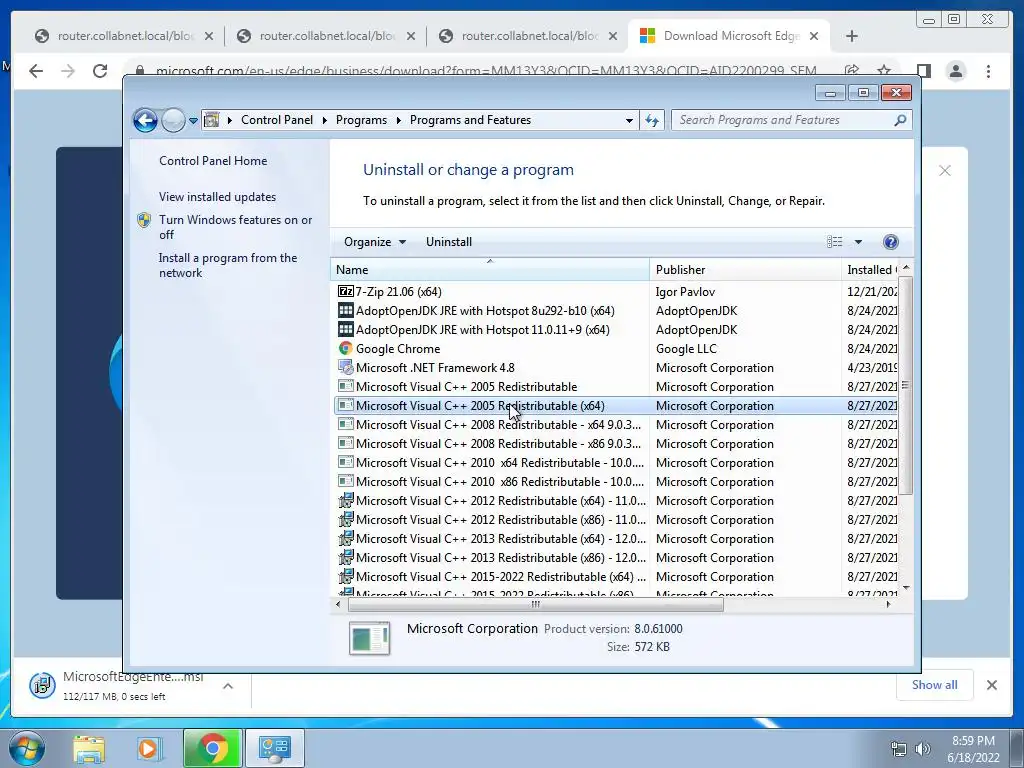Open Windows Explorer from taskbar
1024x768 pixels.
pyautogui.click(x=88, y=748)
